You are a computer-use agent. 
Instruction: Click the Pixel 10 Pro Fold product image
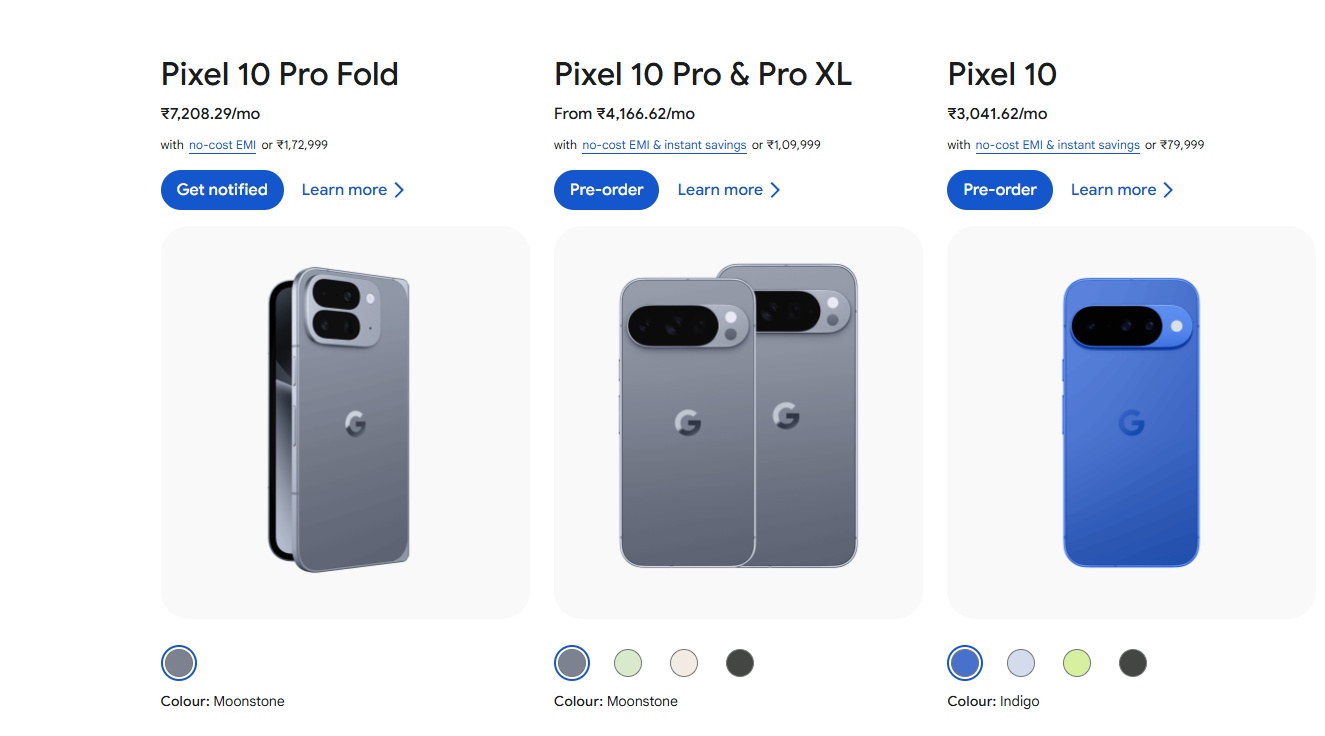[x=344, y=420]
